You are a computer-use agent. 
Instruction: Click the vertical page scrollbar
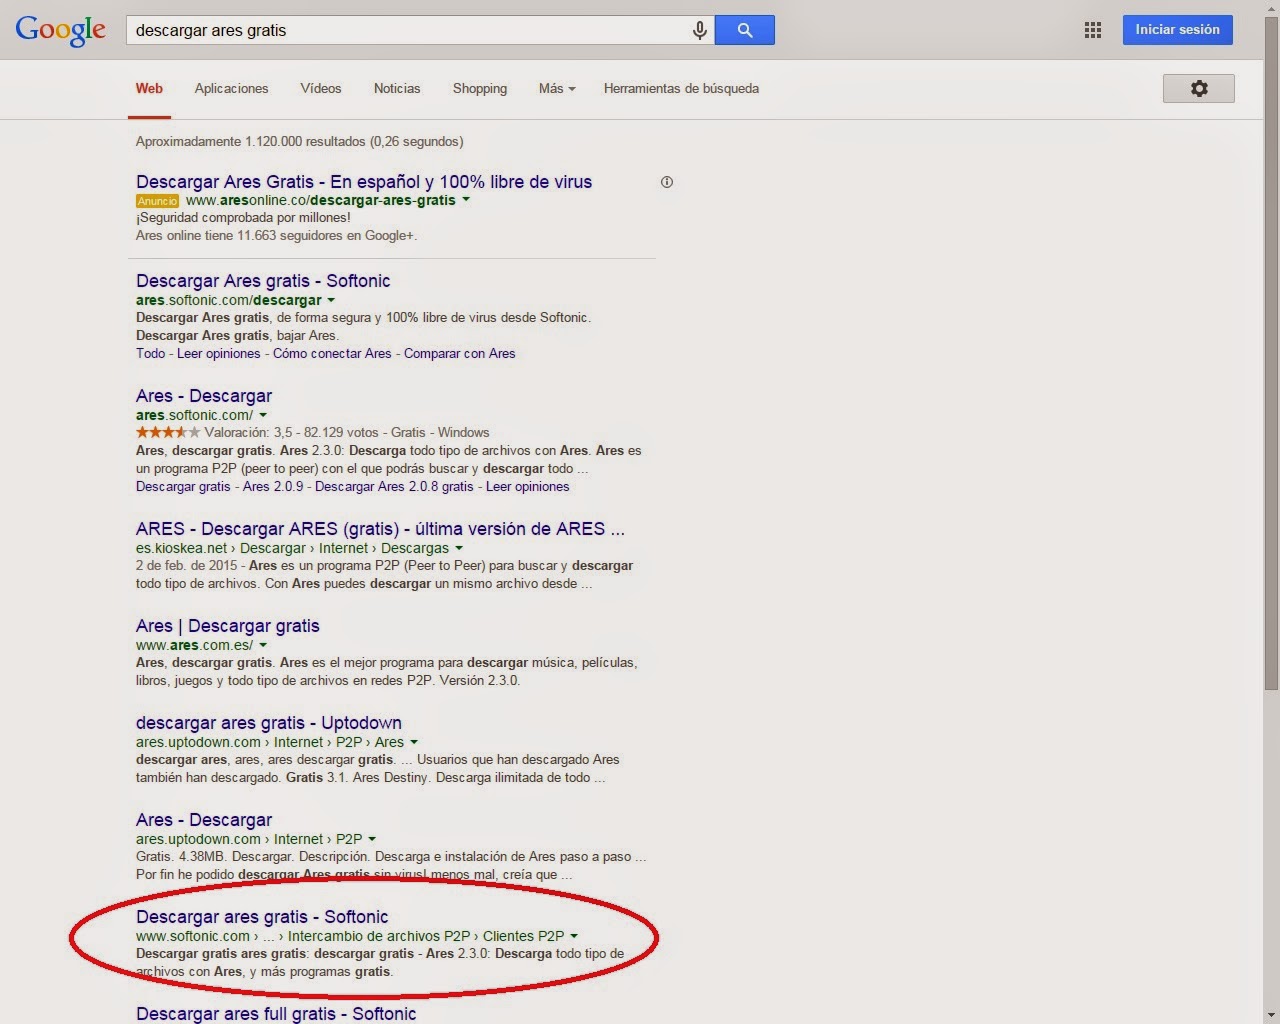point(1271,355)
